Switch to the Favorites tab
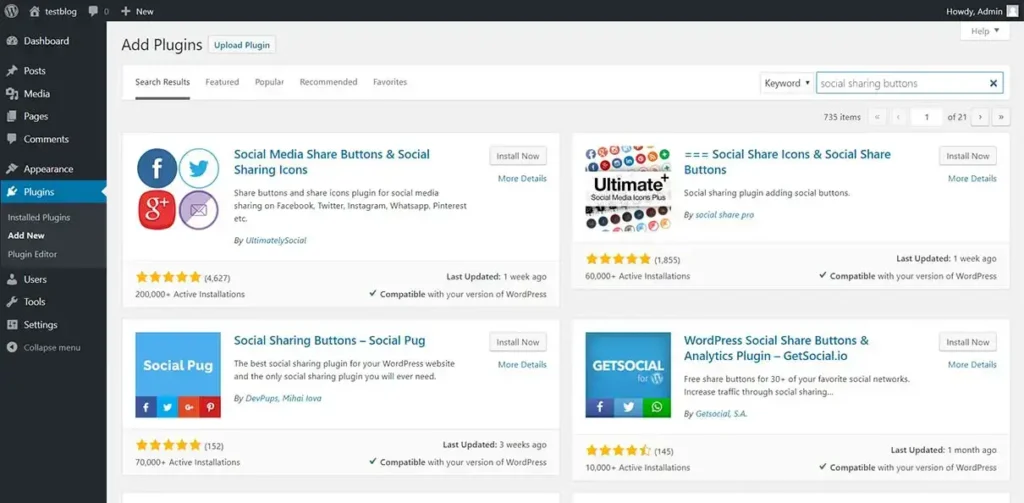Image resolution: width=1024 pixels, height=503 pixels. (x=390, y=82)
